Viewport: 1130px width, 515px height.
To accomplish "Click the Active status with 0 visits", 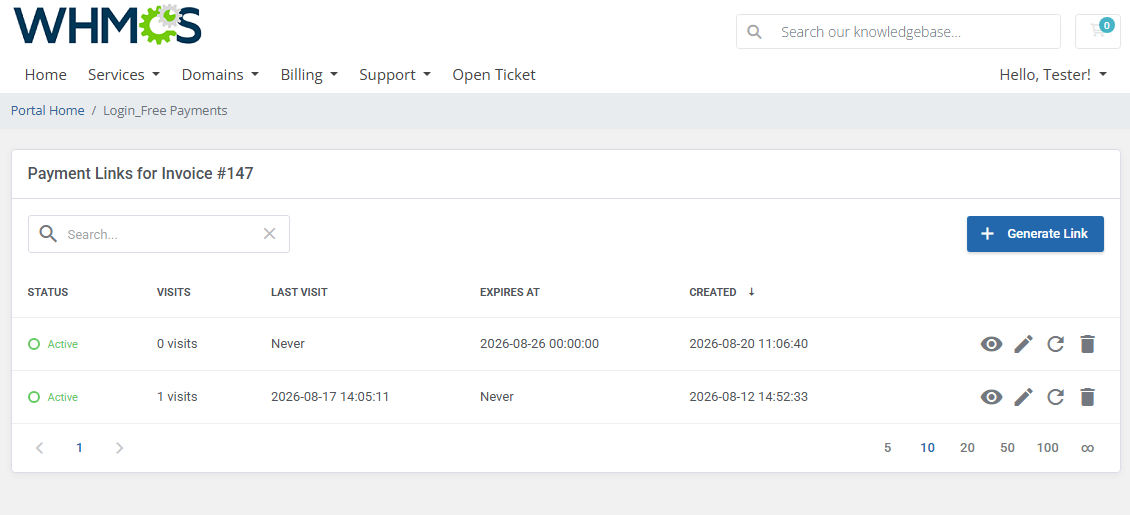I will click(x=53, y=344).
